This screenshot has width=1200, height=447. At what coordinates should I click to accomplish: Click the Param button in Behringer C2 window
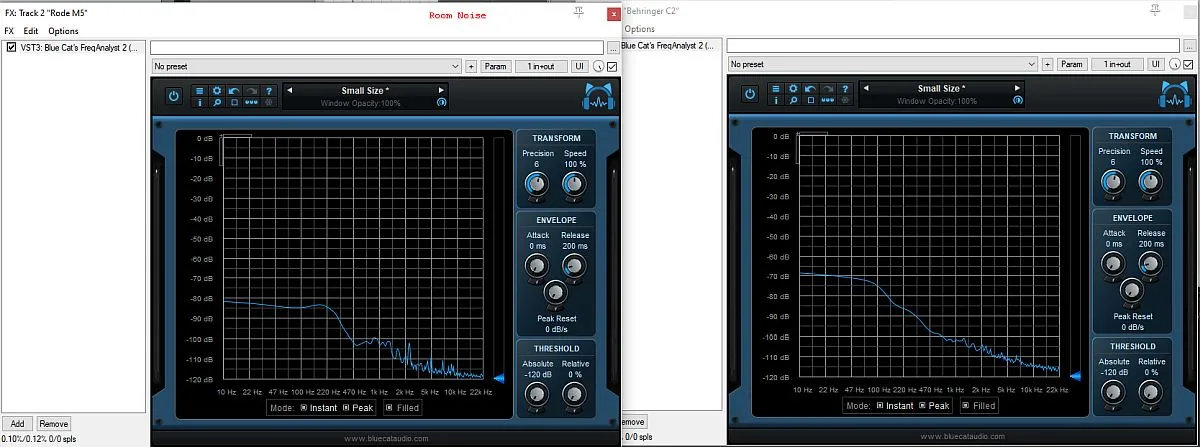1072,64
